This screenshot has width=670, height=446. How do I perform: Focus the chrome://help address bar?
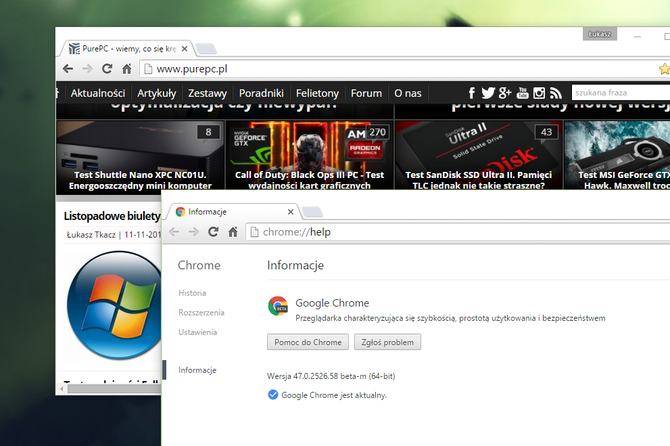[x=458, y=232]
